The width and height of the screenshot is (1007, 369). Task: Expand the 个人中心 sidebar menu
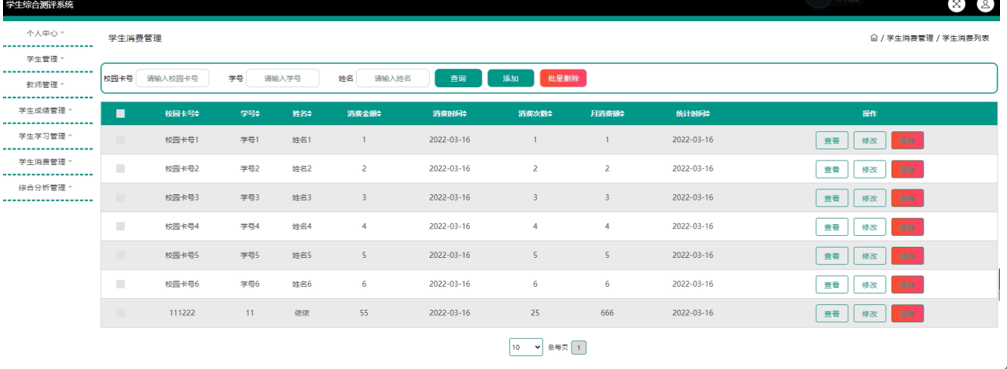click(46, 33)
